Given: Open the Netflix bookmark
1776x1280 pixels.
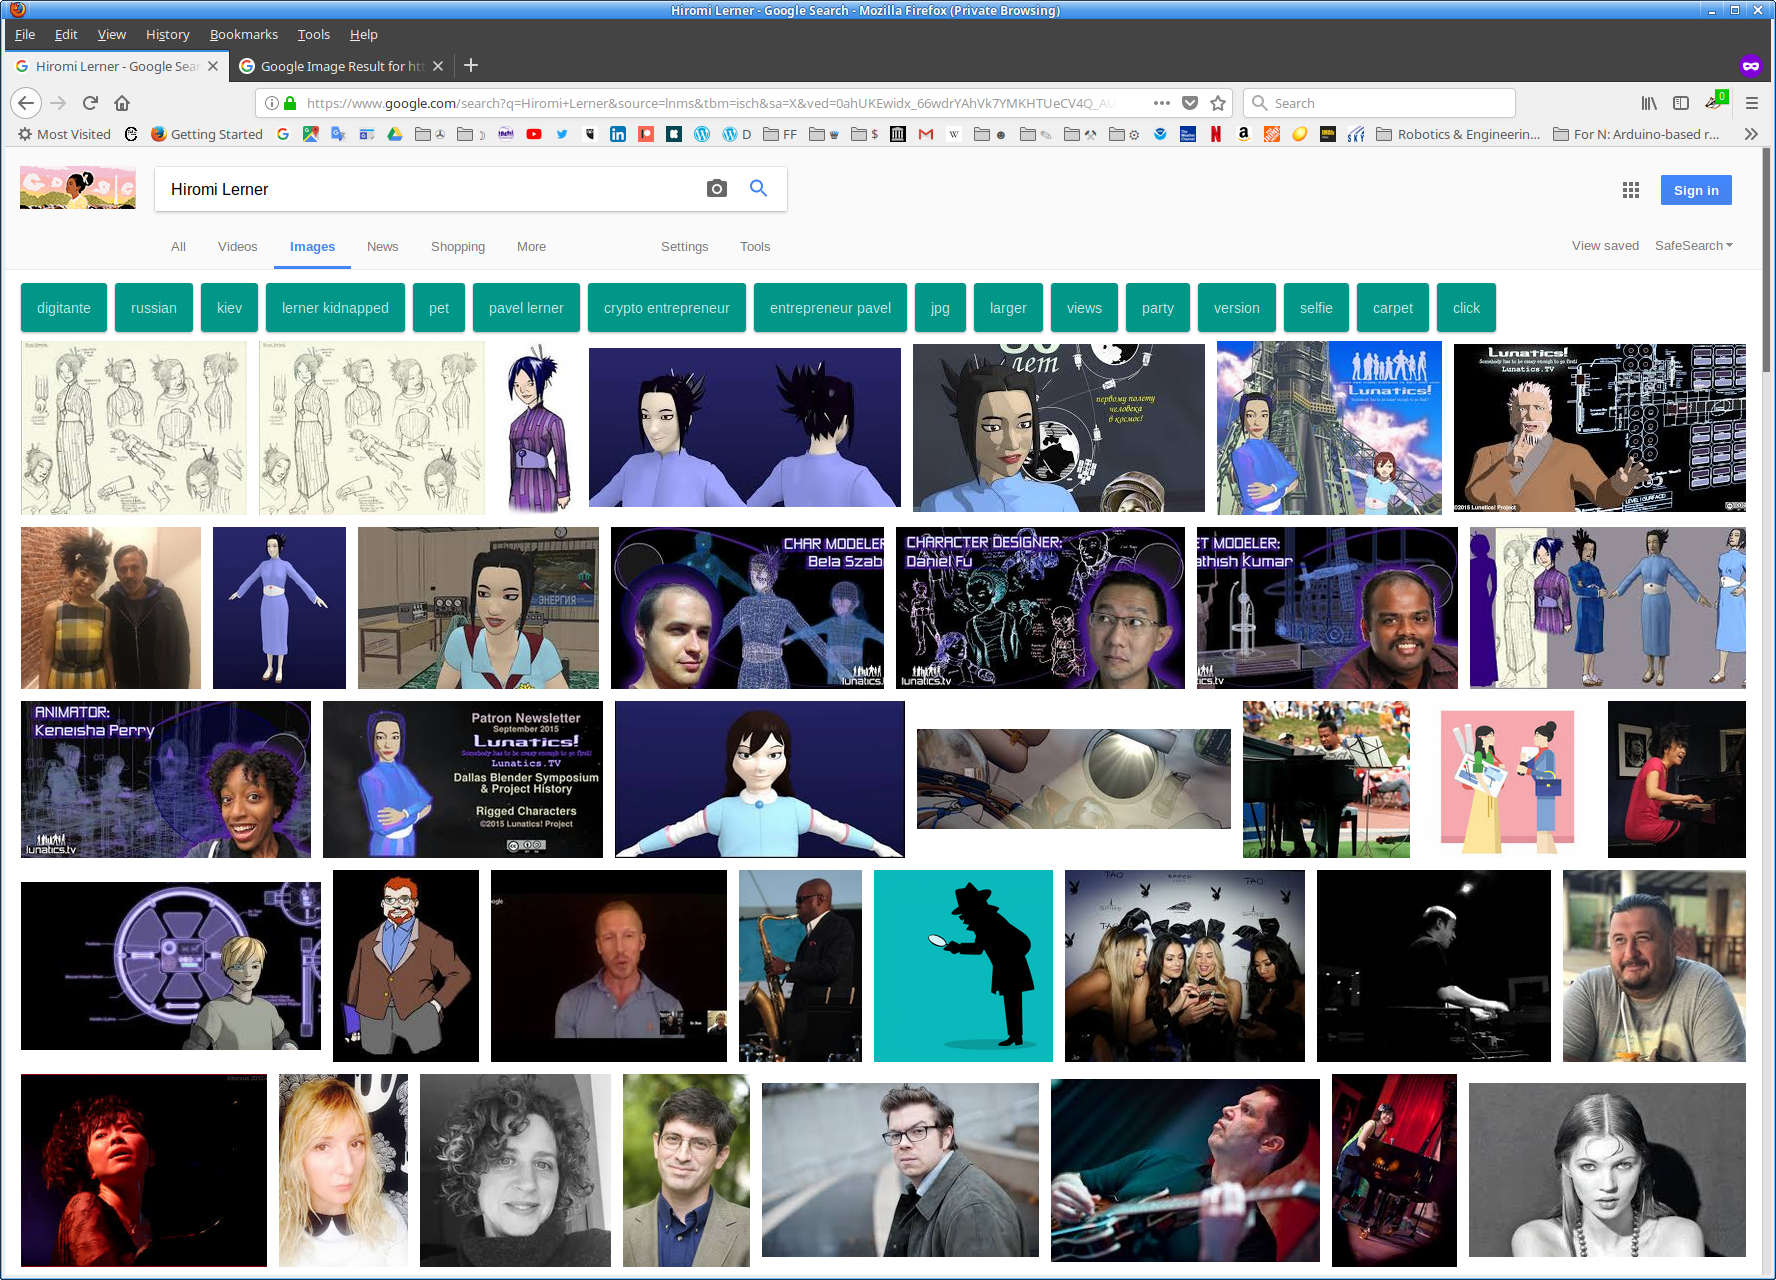Looking at the screenshot, I should point(1215,134).
